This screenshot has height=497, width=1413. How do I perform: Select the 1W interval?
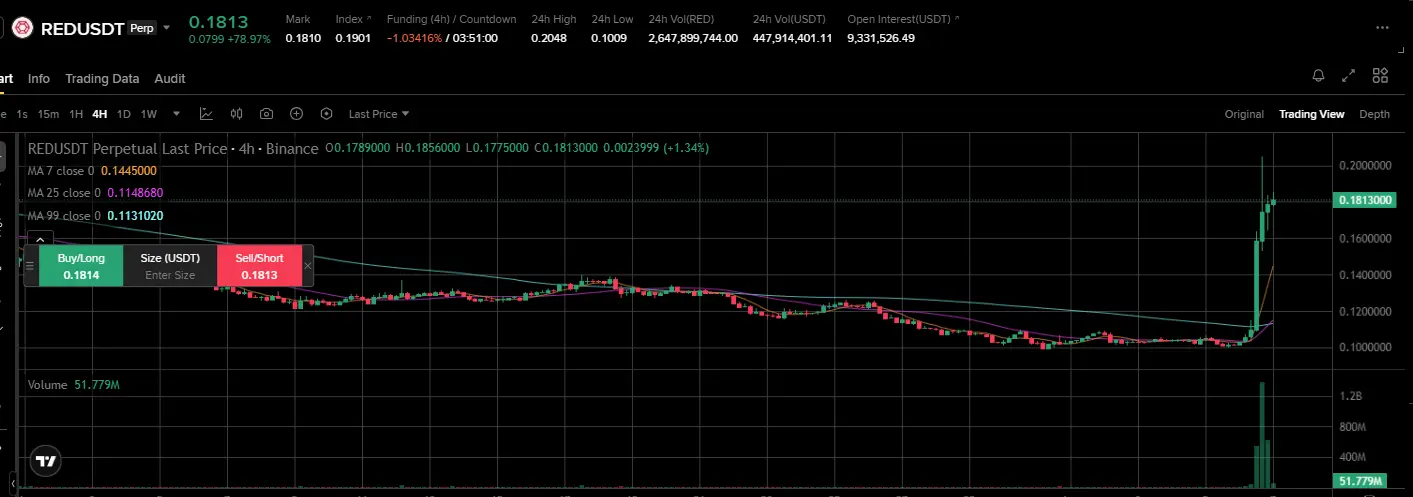pyautogui.click(x=149, y=114)
